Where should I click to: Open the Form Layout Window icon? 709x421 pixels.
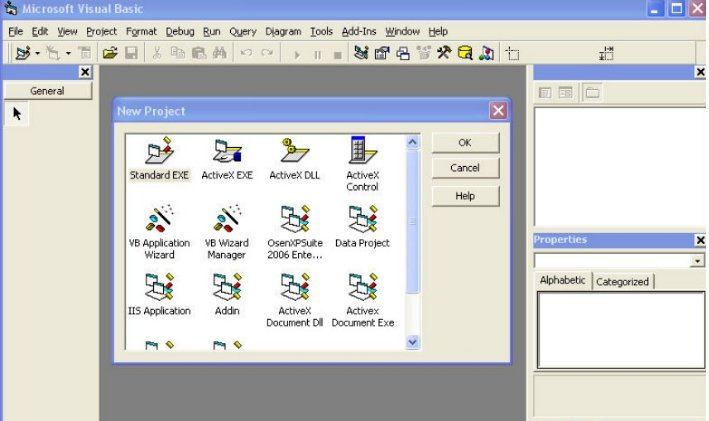(x=403, y=53)
